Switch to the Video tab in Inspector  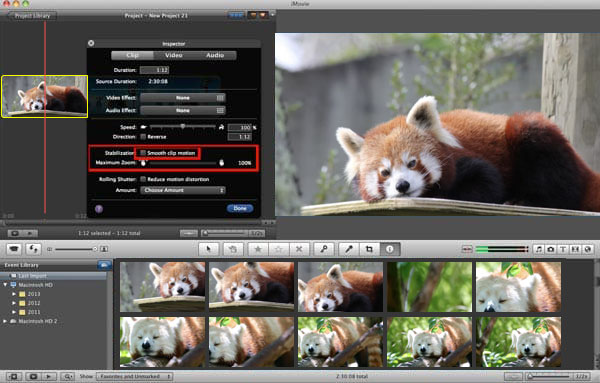pos(173,55)
